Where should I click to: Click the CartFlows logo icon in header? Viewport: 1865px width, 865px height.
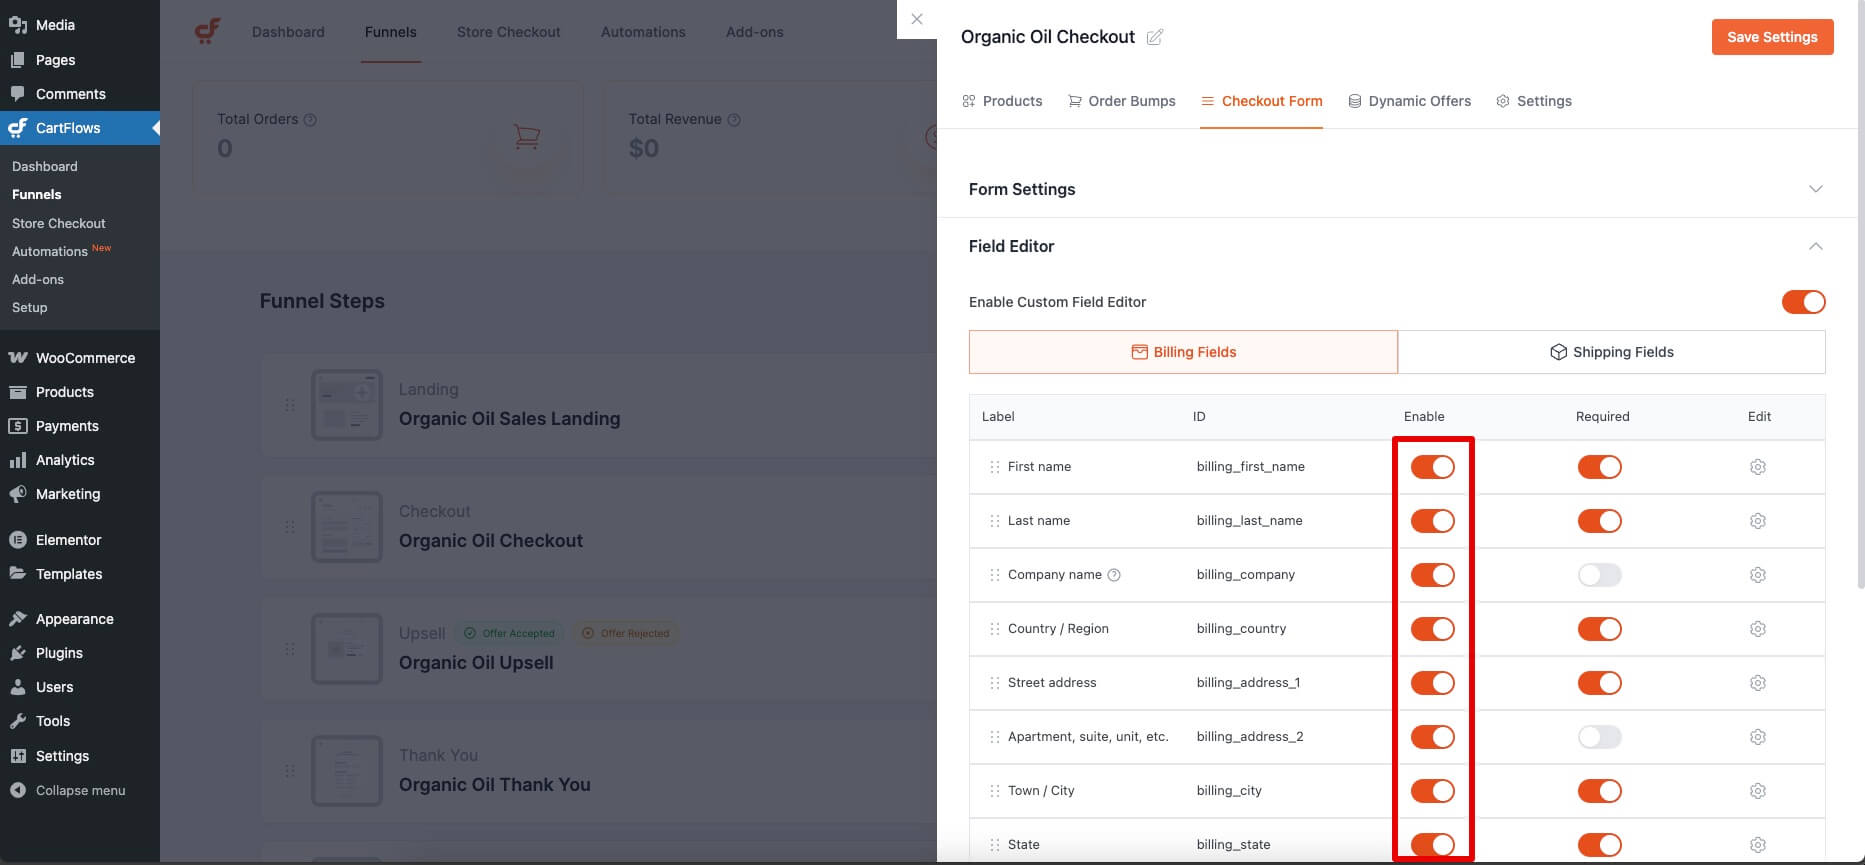207,31
